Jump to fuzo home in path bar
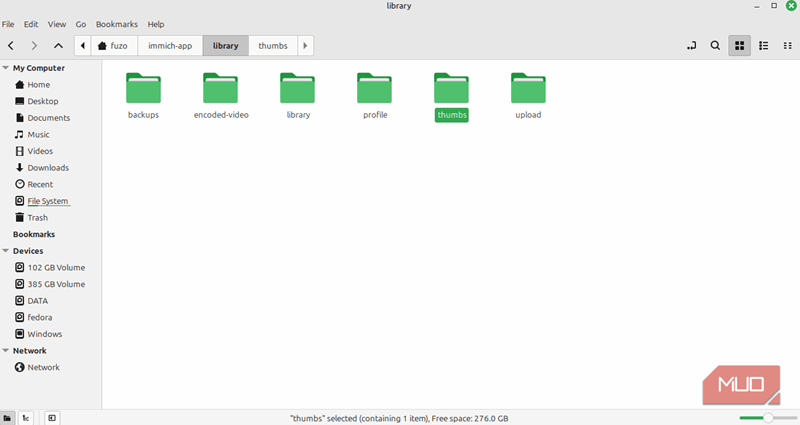Image resolution: width=800 pixels, height=425 pixels. pyautogui.click(x=114, y=45)
